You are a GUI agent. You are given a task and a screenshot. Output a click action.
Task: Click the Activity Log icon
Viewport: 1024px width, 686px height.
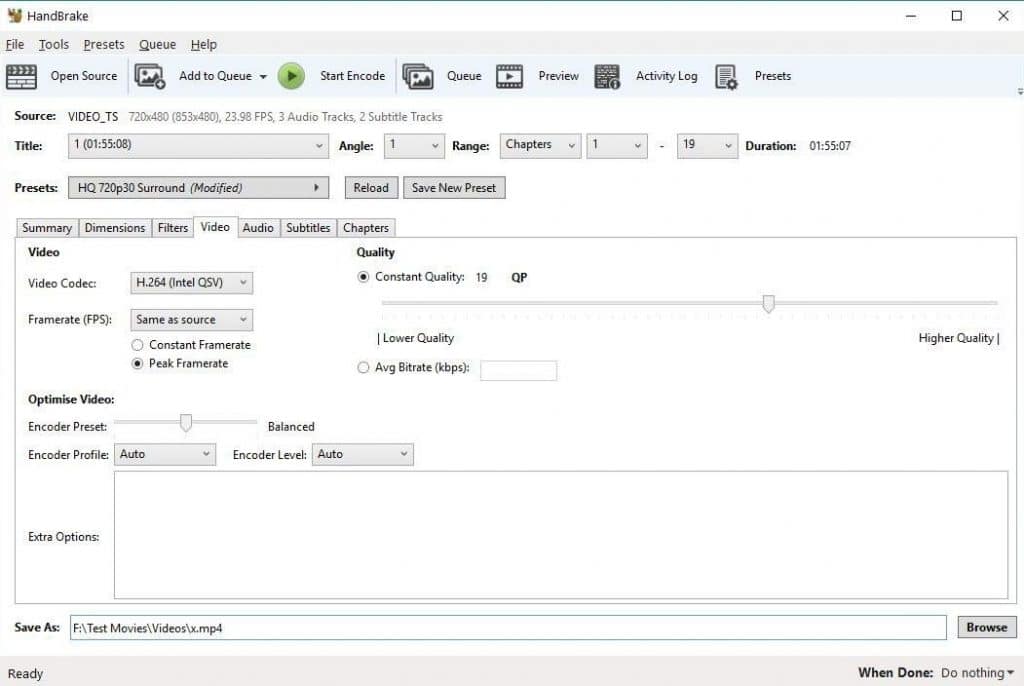[607, 76]
